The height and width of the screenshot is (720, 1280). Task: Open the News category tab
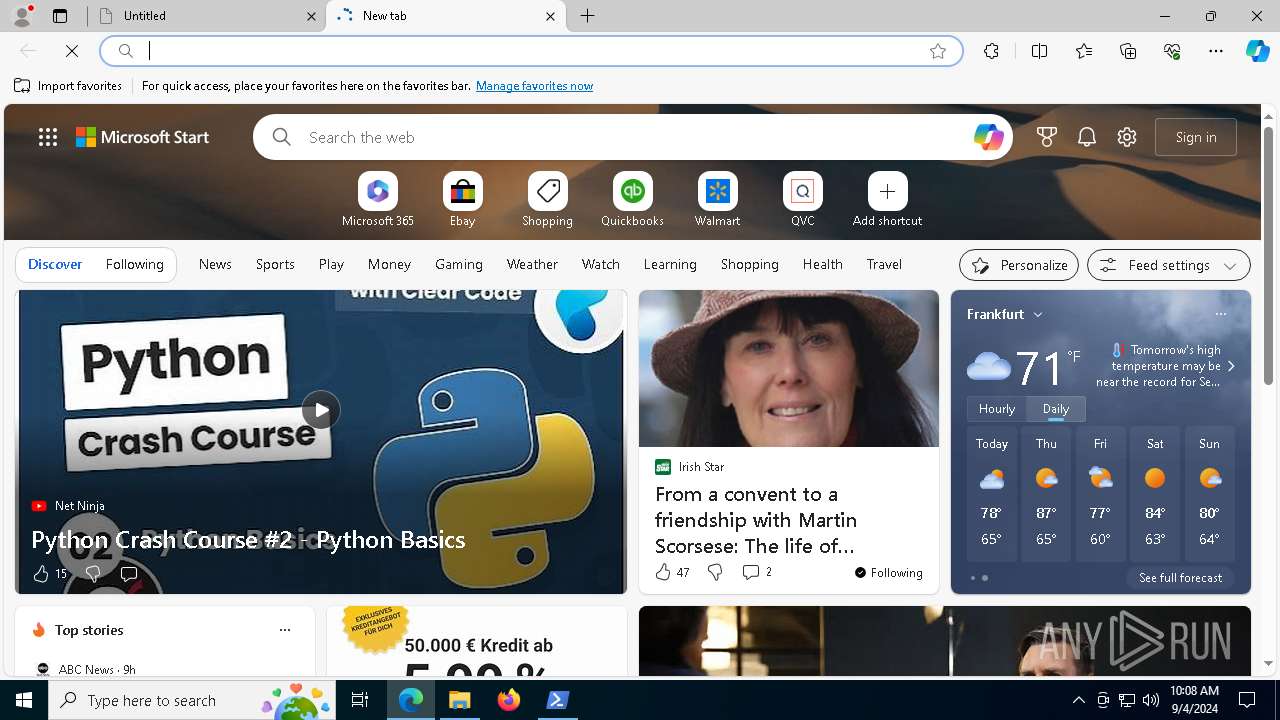[215, 264]
